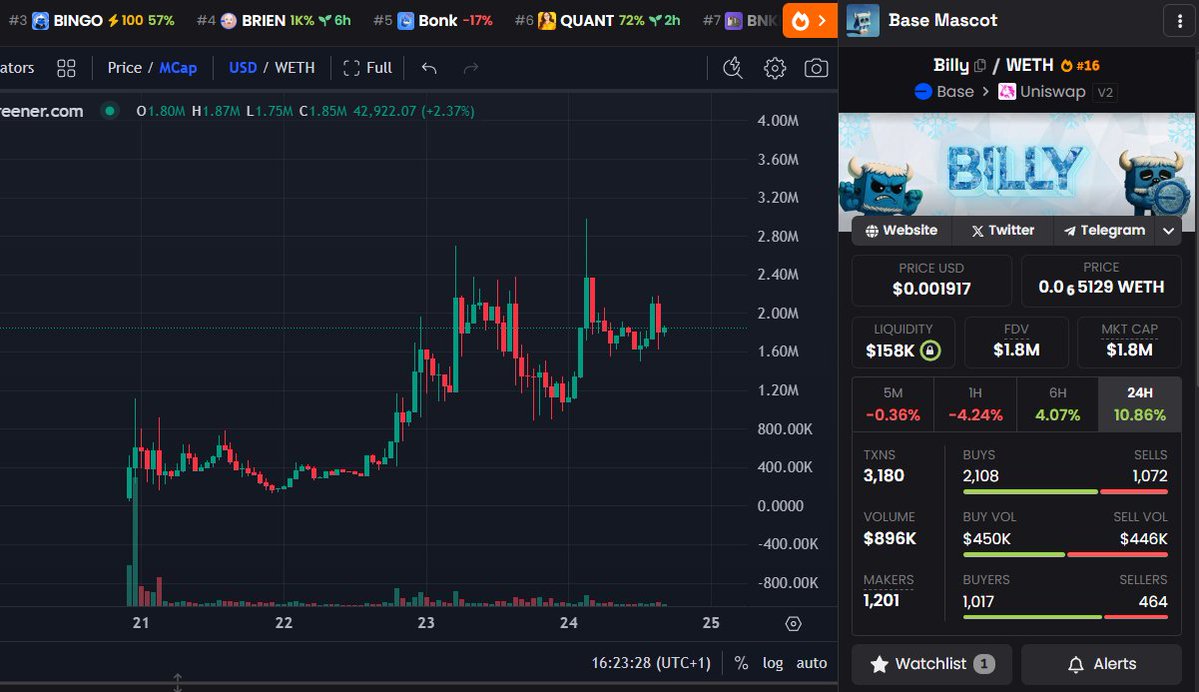
Task: Expand more social links chevron
Action: coord(1168,231)
